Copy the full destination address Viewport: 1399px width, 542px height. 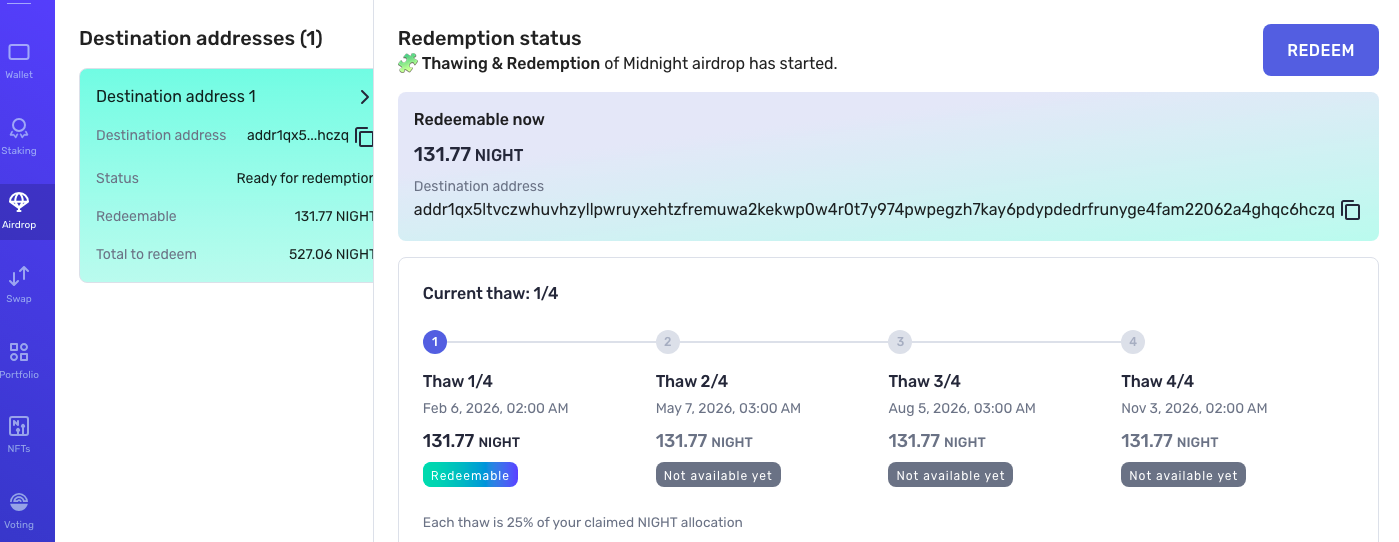(1351, 210)
